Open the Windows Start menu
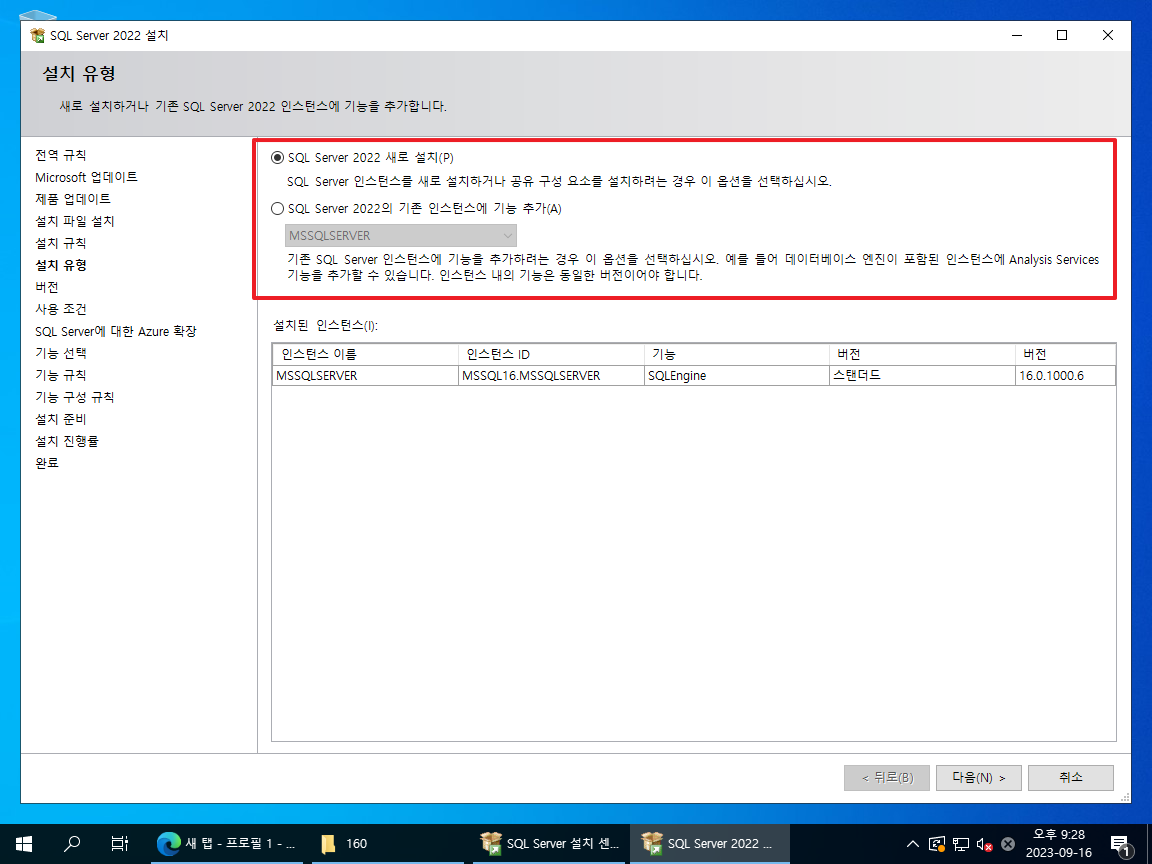Viewport: 1152px width, 864px height. (24, 843)
